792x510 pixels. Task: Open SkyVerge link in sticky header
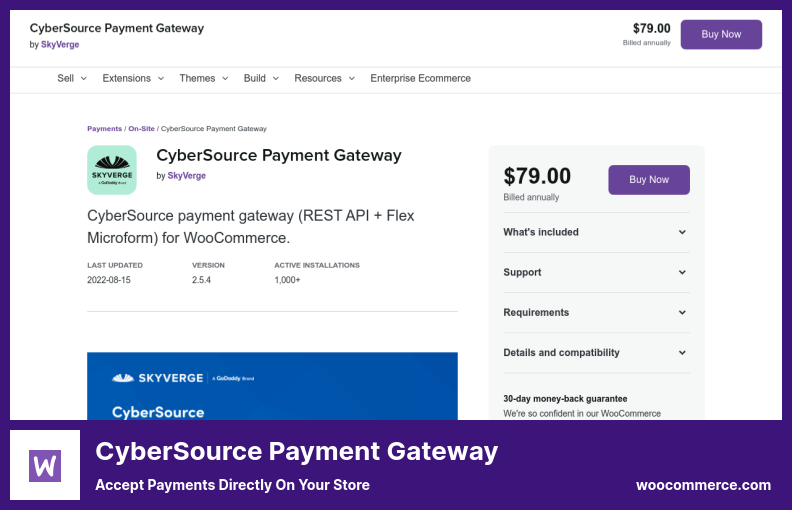pos(60,45)
